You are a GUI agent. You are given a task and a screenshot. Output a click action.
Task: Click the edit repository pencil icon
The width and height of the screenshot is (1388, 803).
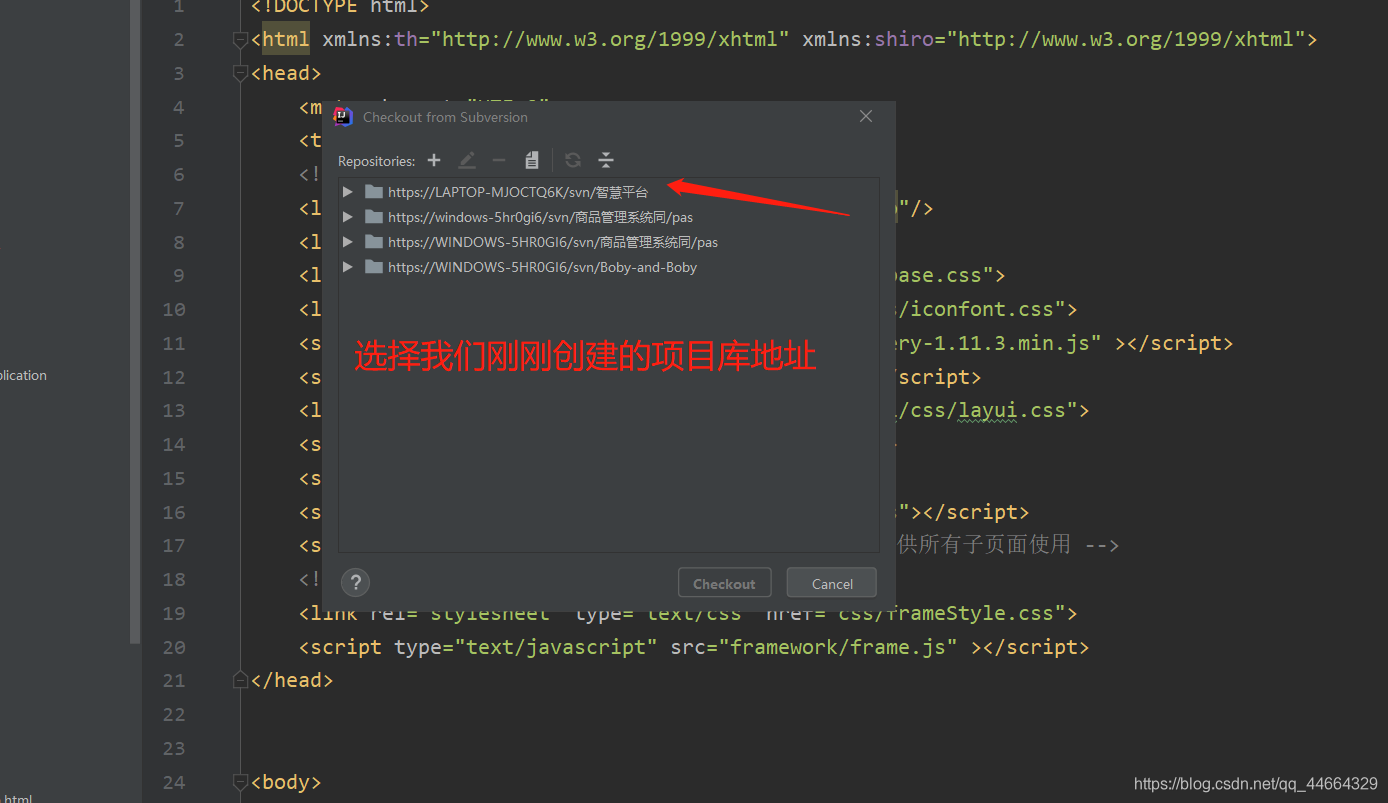tap(467, 160)
